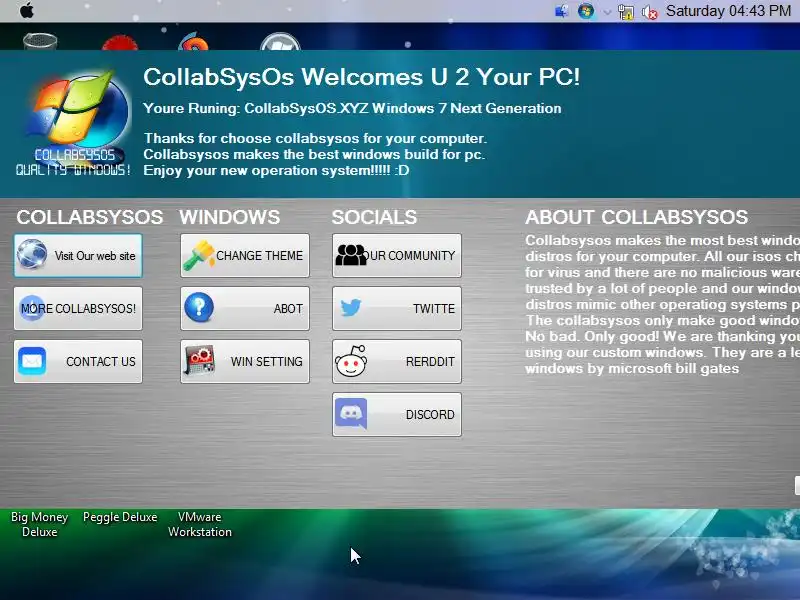Click the SOCIALS section heading
This screenshot has height=600, width=800.
(374, 217)
